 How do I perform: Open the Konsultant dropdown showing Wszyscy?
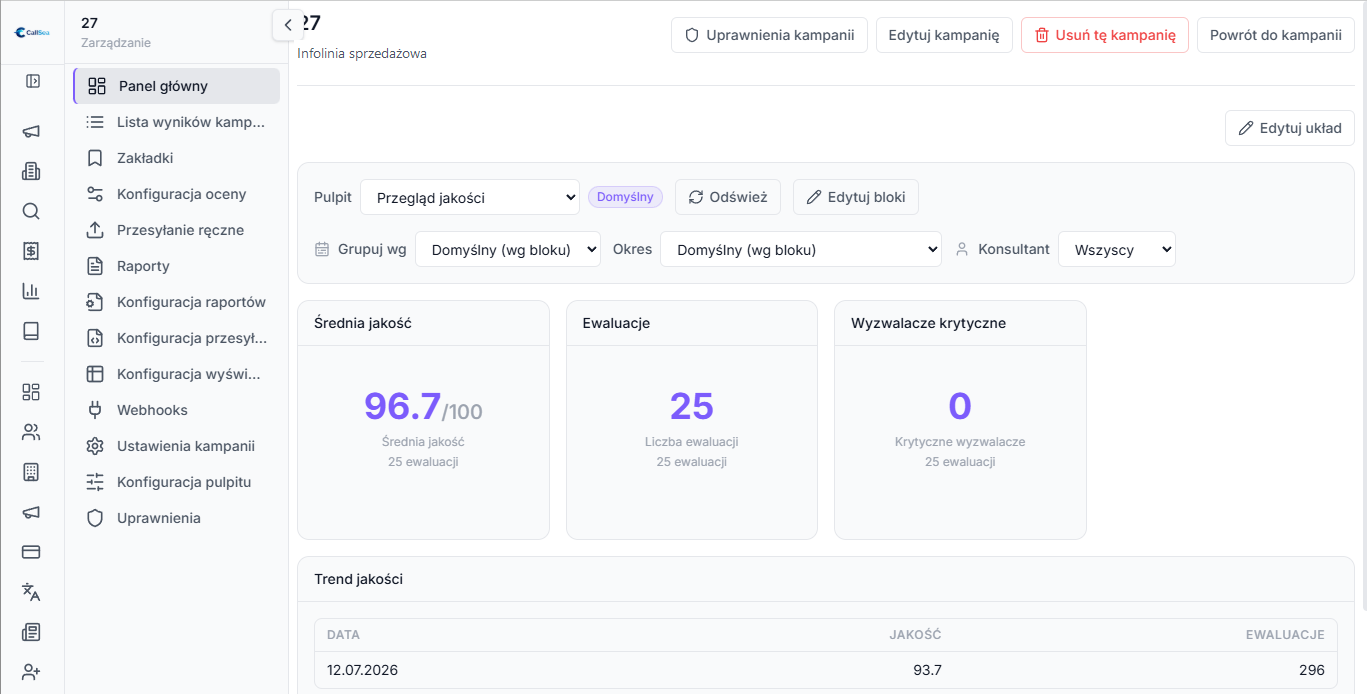[1117, 250]
